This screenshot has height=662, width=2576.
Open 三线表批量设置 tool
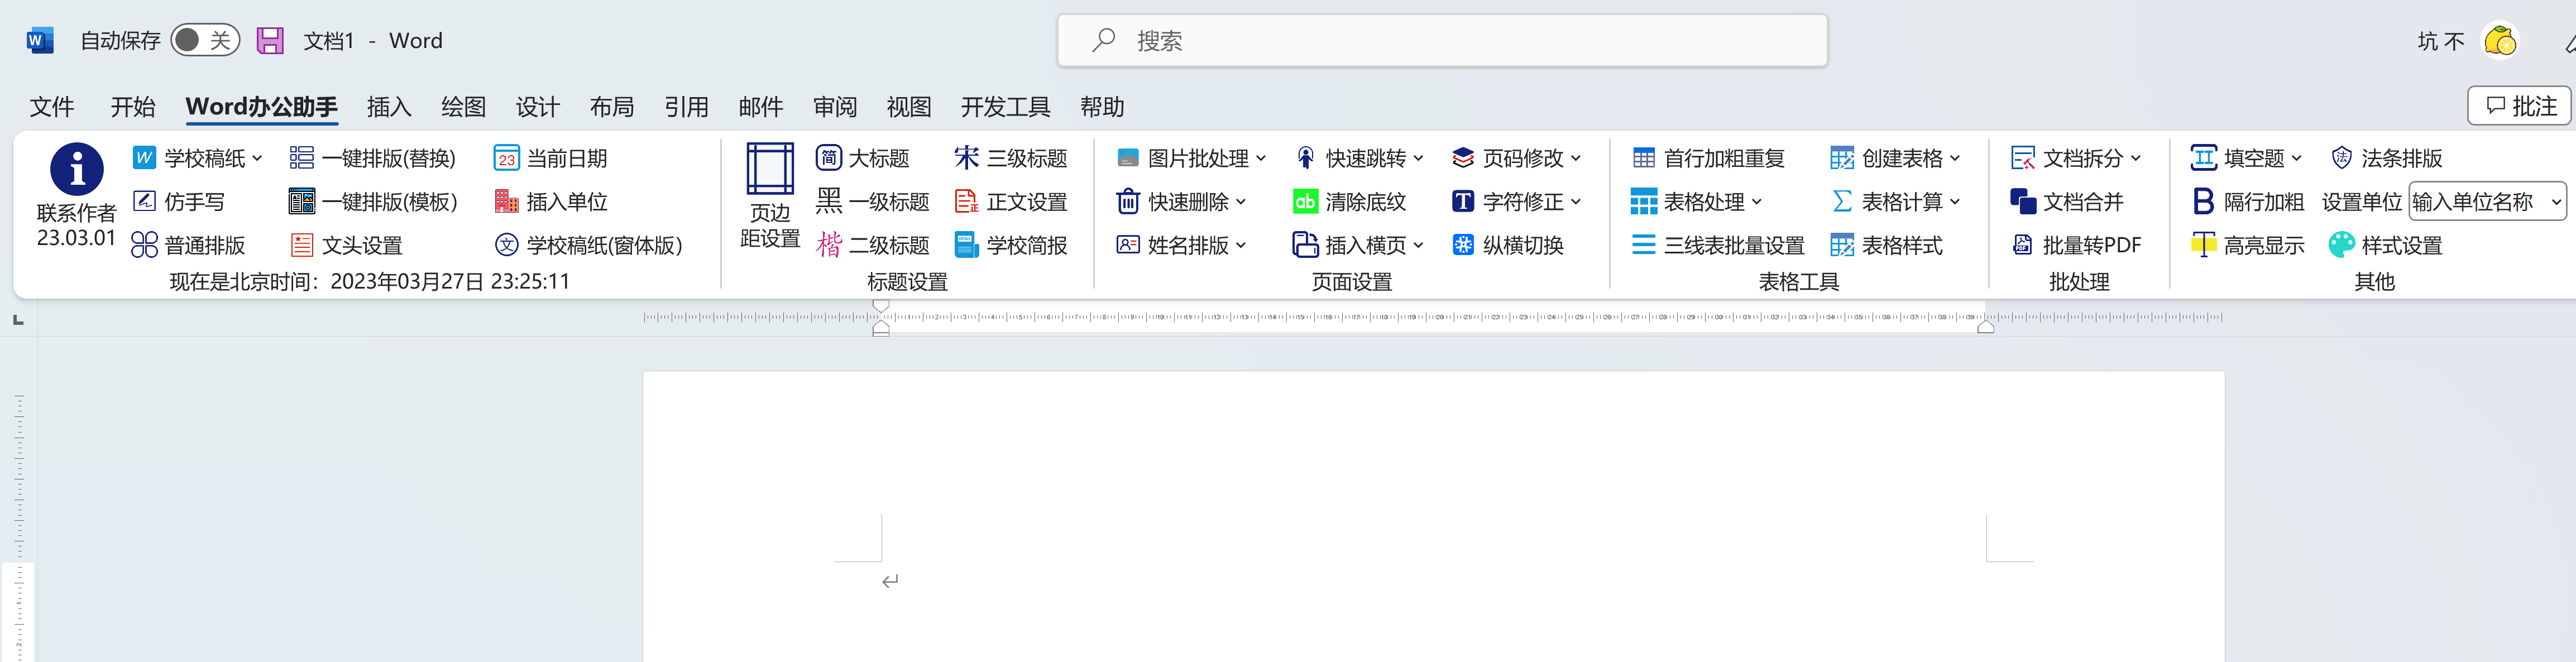(x=1717, y=245)
